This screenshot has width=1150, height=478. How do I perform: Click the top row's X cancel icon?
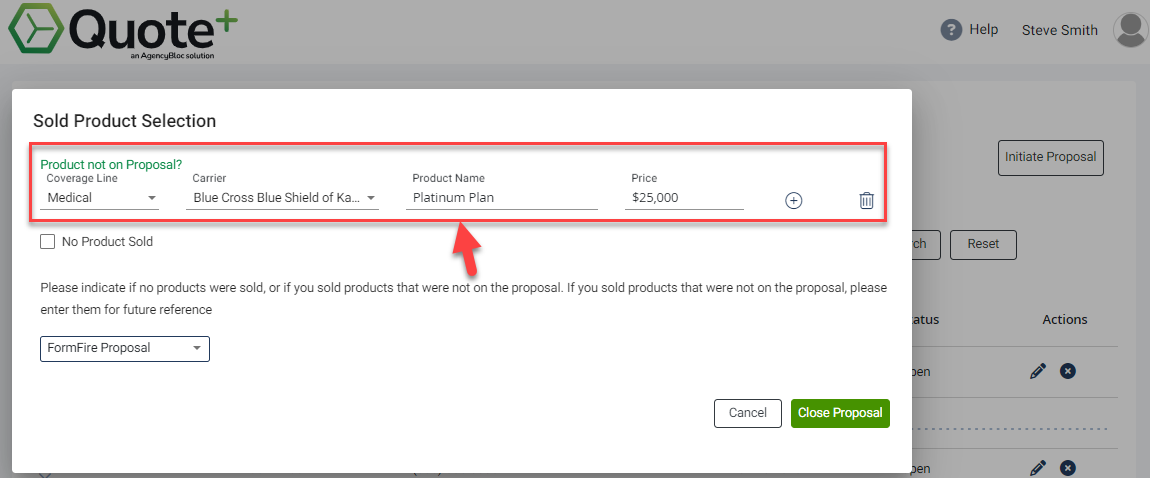pyautogui.click(x=1068, y=372)
